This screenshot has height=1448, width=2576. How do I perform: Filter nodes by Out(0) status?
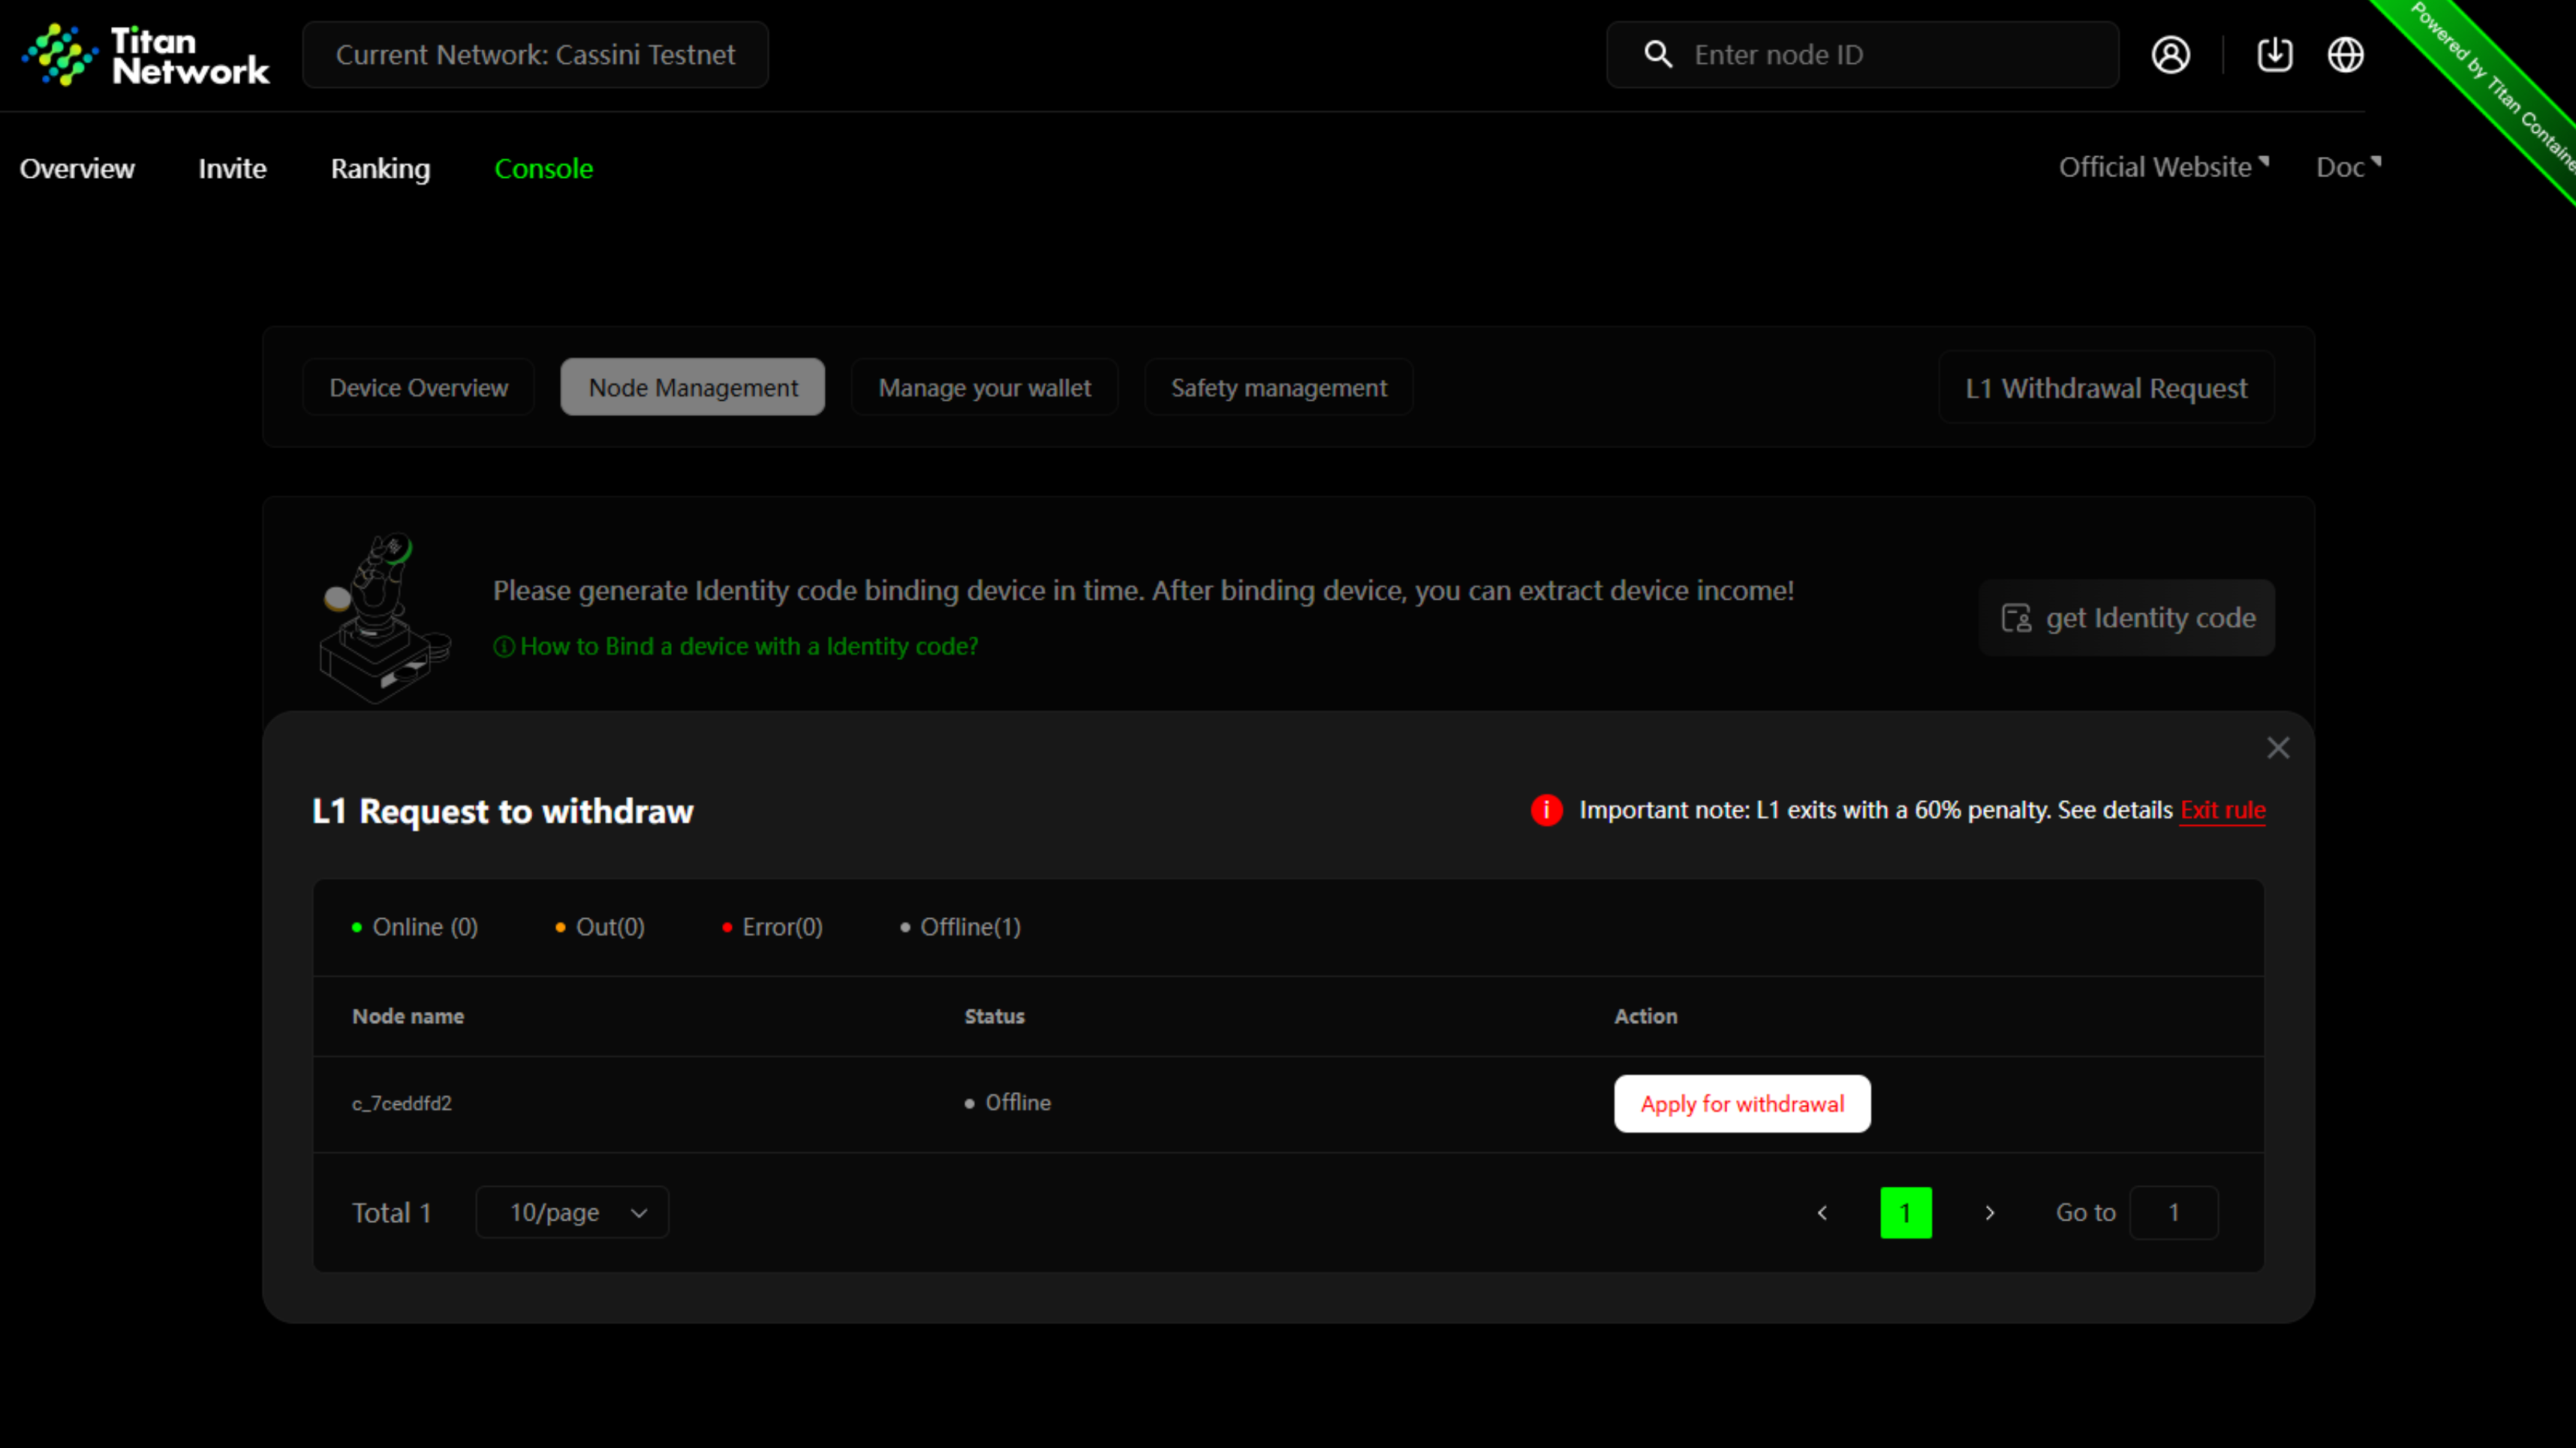pos(600,927)
